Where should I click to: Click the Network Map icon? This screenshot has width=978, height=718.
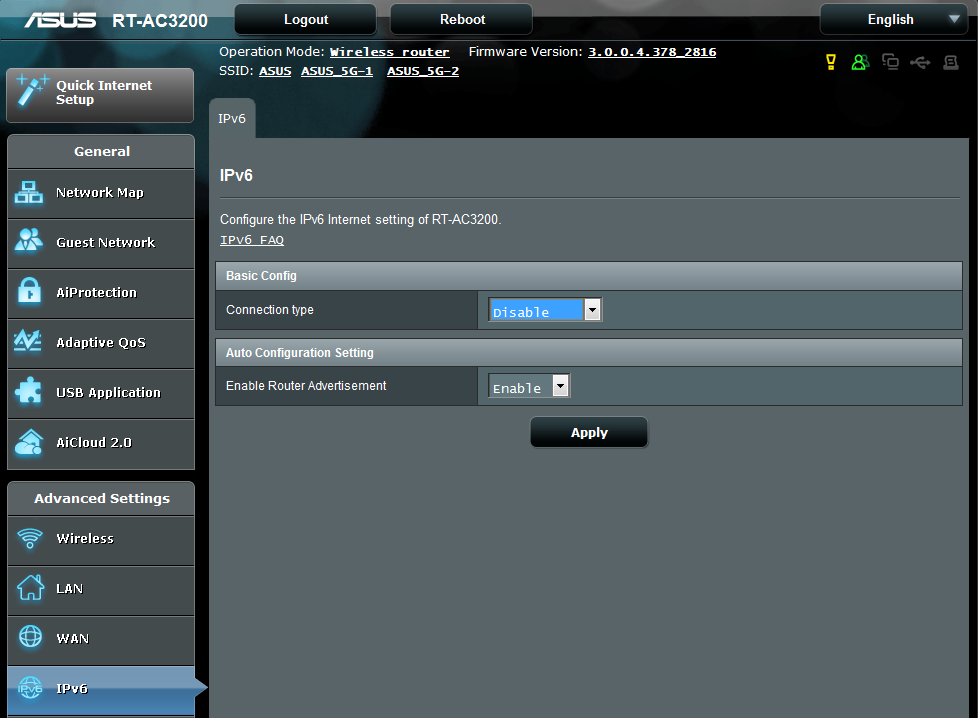click(x=29, y=192)
